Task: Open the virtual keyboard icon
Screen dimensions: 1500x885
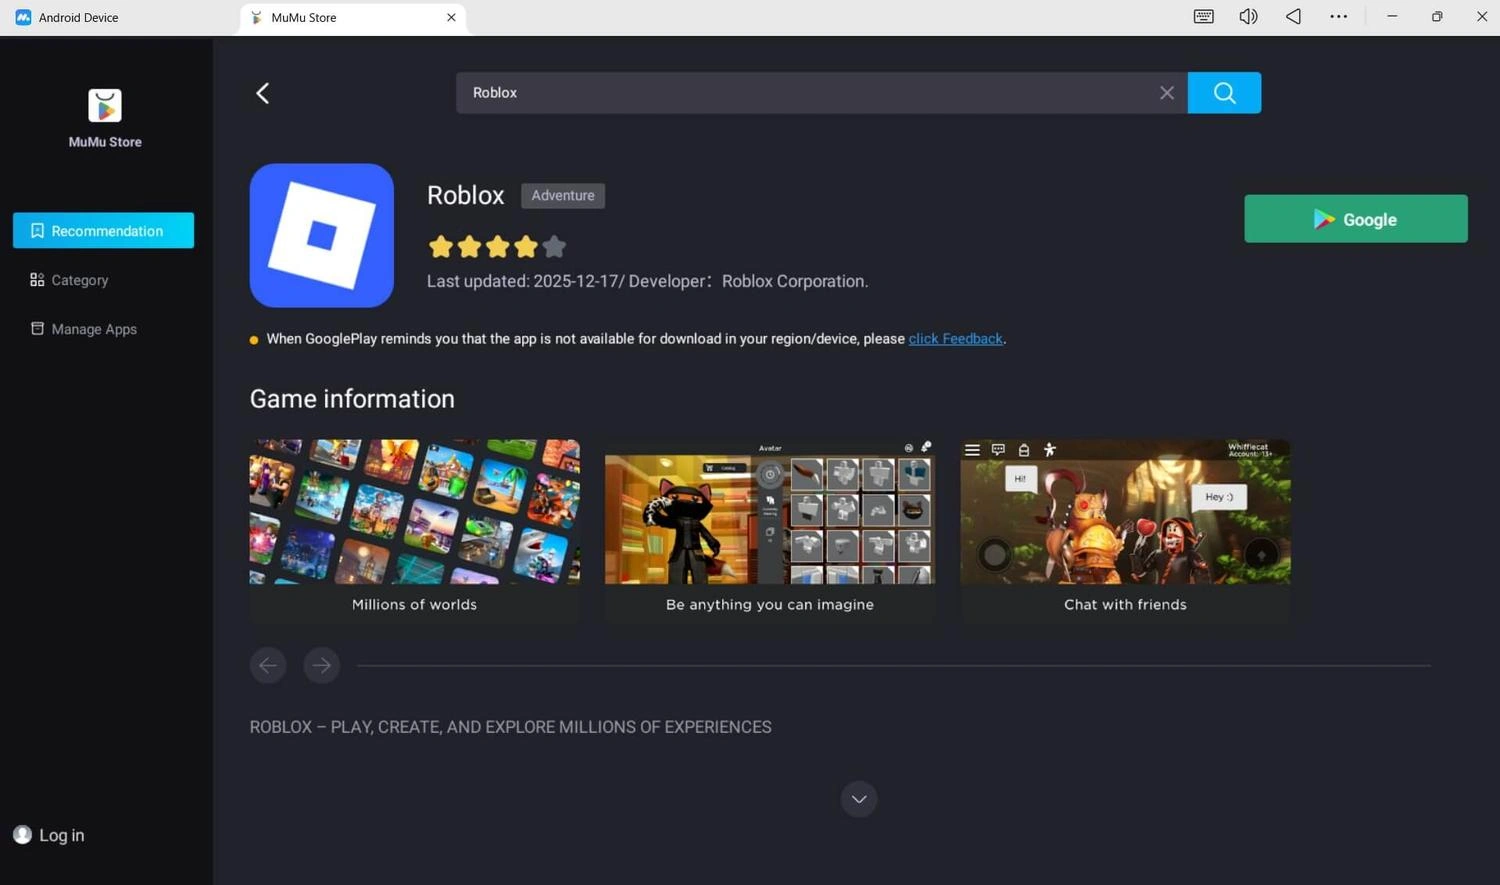Action: (x=1202, y=16)
